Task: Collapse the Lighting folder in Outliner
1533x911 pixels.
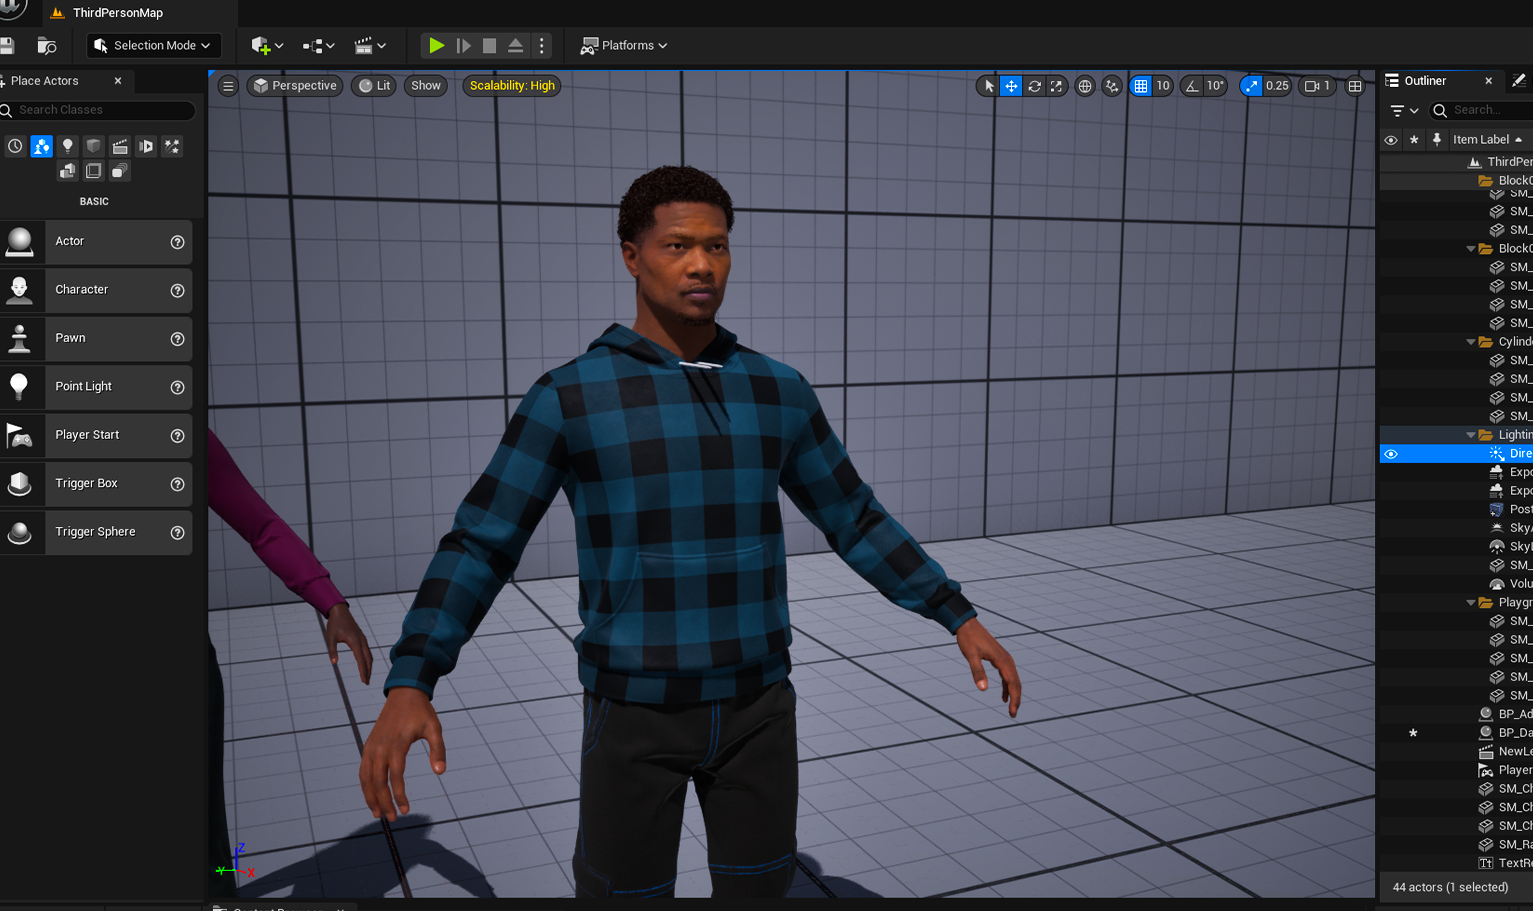Action: click(x=1470, y=435)
